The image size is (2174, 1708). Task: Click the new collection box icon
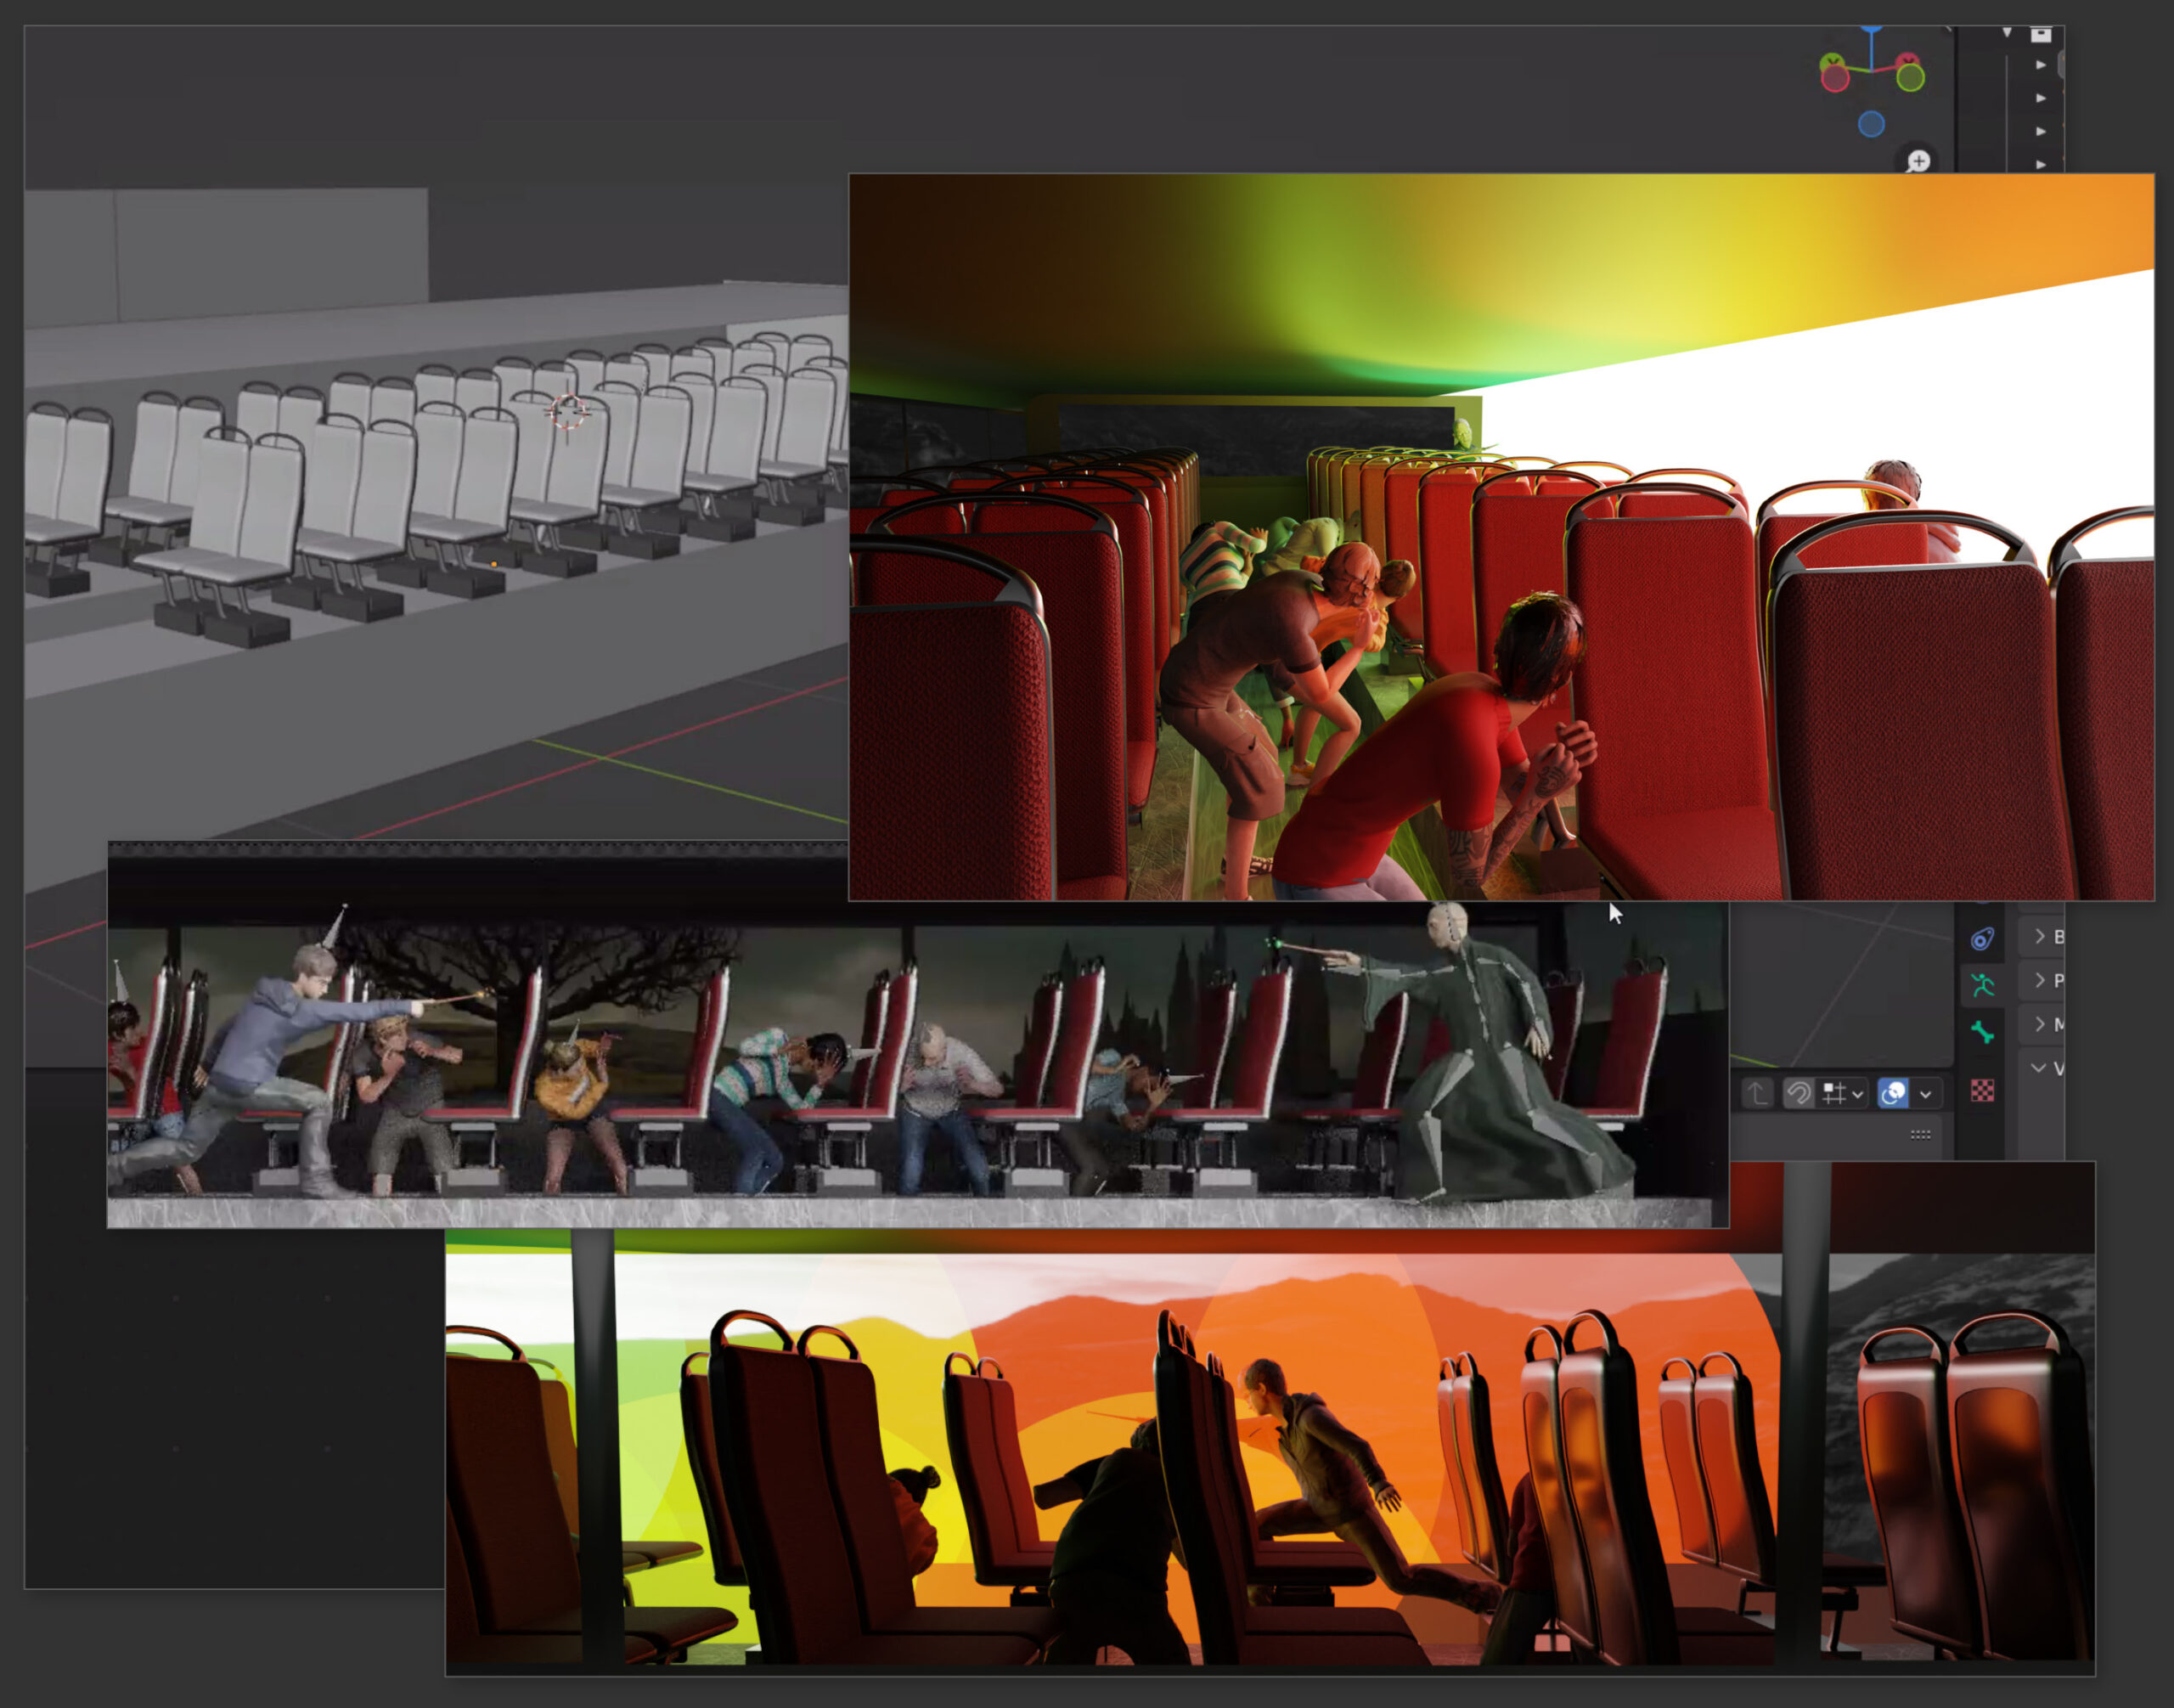pos(2041,35)
